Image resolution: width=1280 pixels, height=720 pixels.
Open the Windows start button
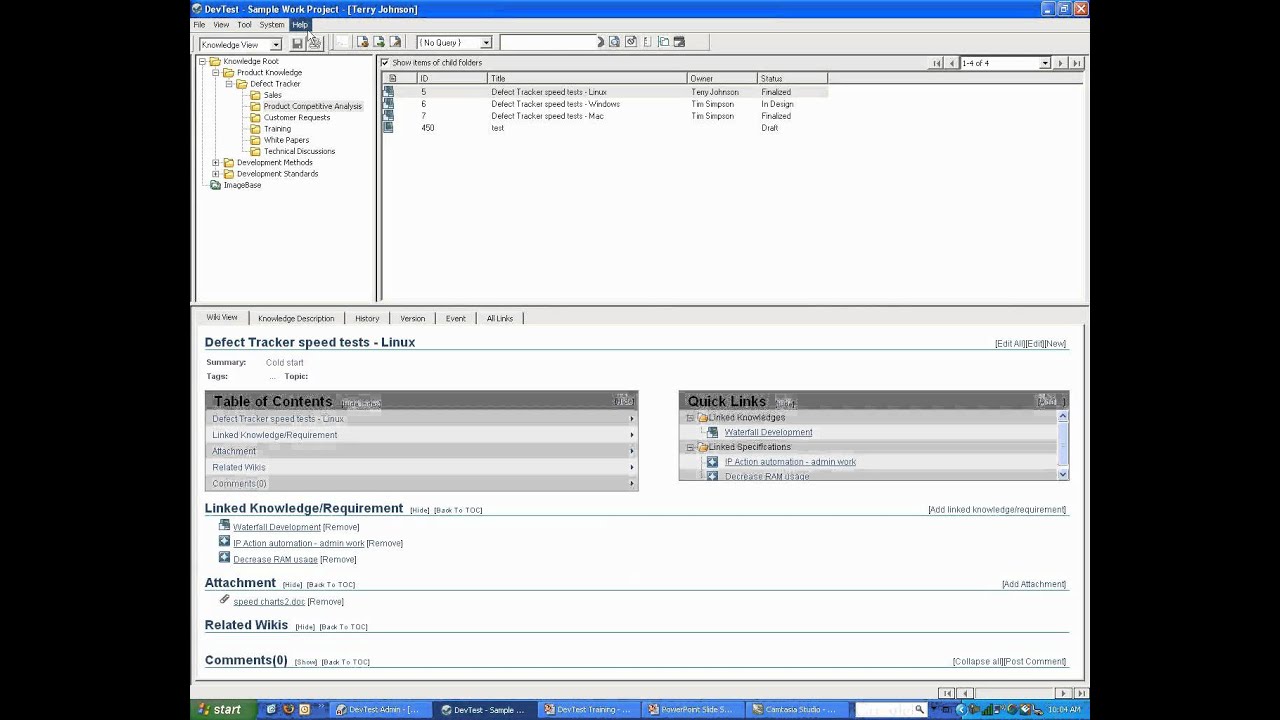[x=218, y=709]
